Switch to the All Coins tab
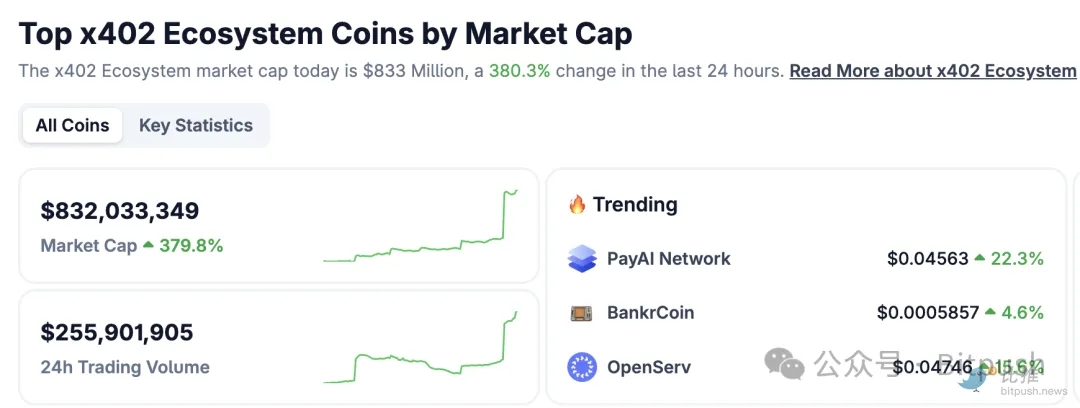The height and width of the screenshot is (408, 1080). point(72,126)
